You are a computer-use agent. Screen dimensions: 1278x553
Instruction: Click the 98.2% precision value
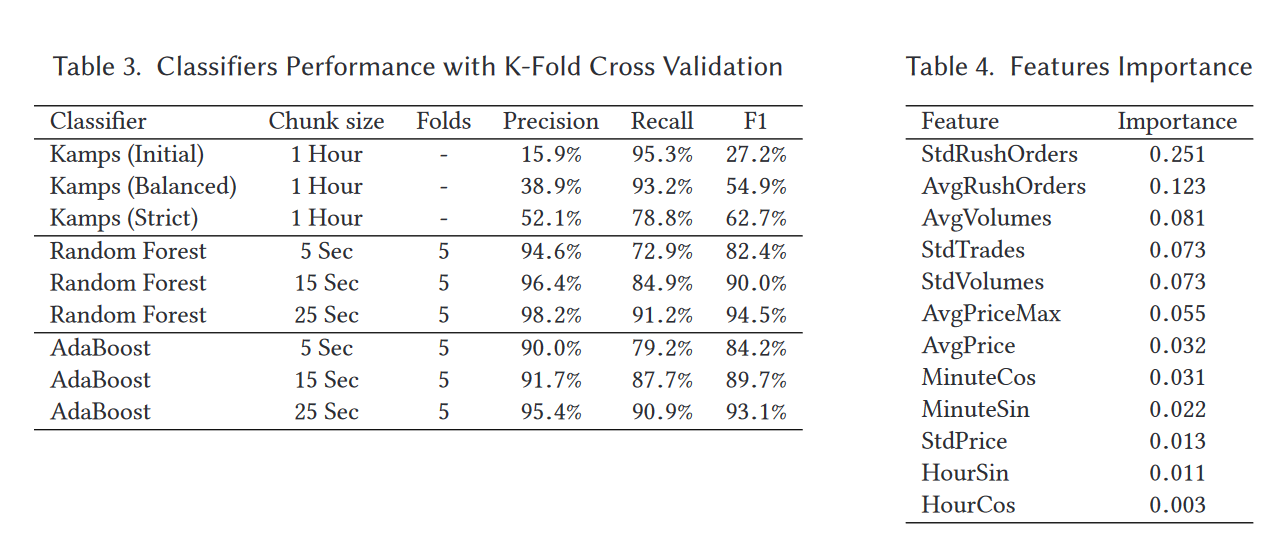[x=551, y=315]
